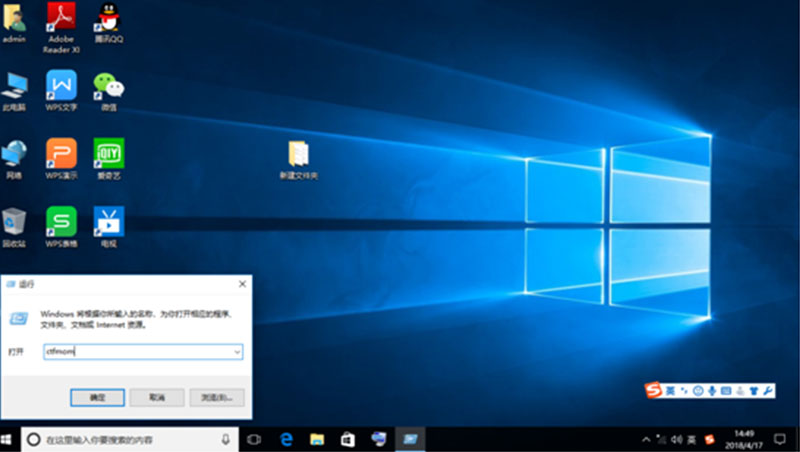Open the volume control in system tray

coord(675,440)
